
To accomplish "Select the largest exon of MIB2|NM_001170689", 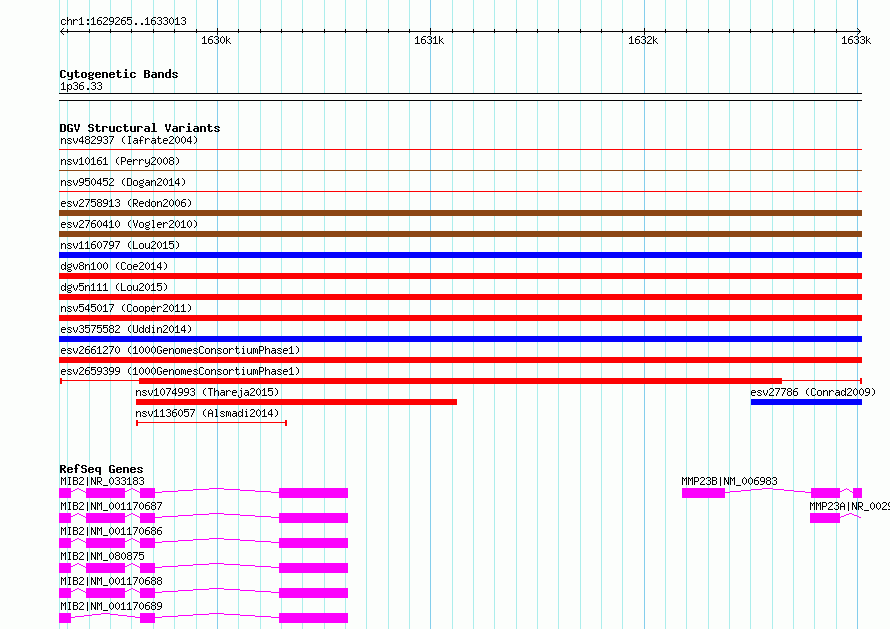I will click(313, 618).
